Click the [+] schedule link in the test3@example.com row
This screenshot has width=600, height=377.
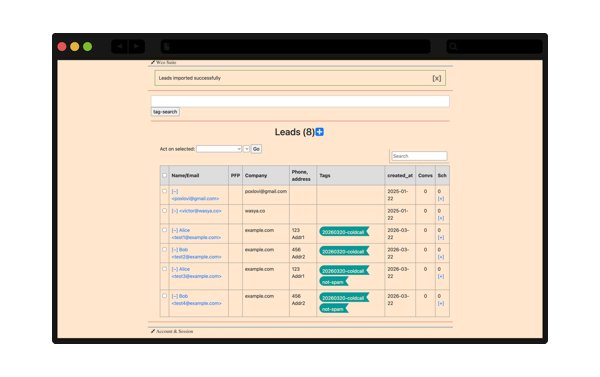tap(441, 276)
